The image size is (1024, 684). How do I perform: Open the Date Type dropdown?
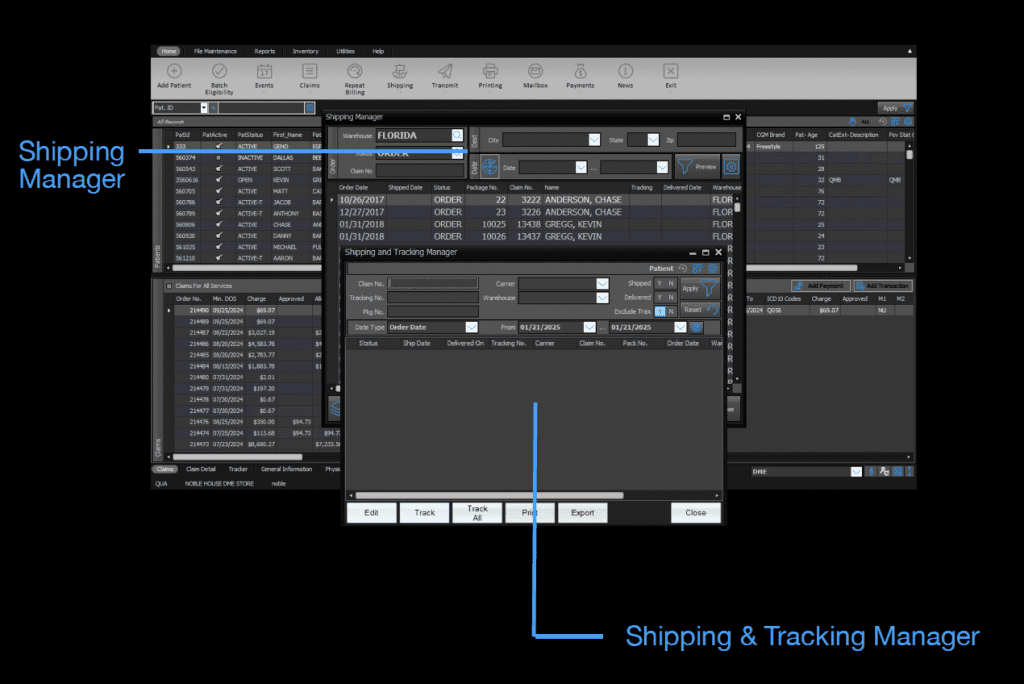tap(471, 327)
